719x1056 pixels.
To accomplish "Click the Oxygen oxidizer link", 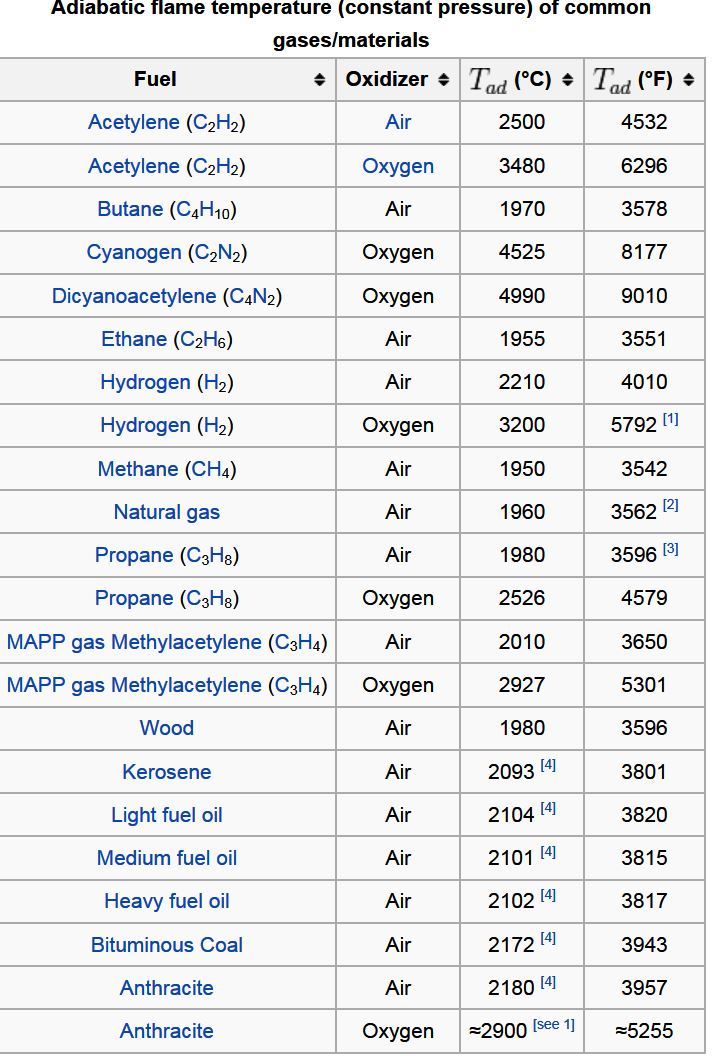I will (398, 166).
